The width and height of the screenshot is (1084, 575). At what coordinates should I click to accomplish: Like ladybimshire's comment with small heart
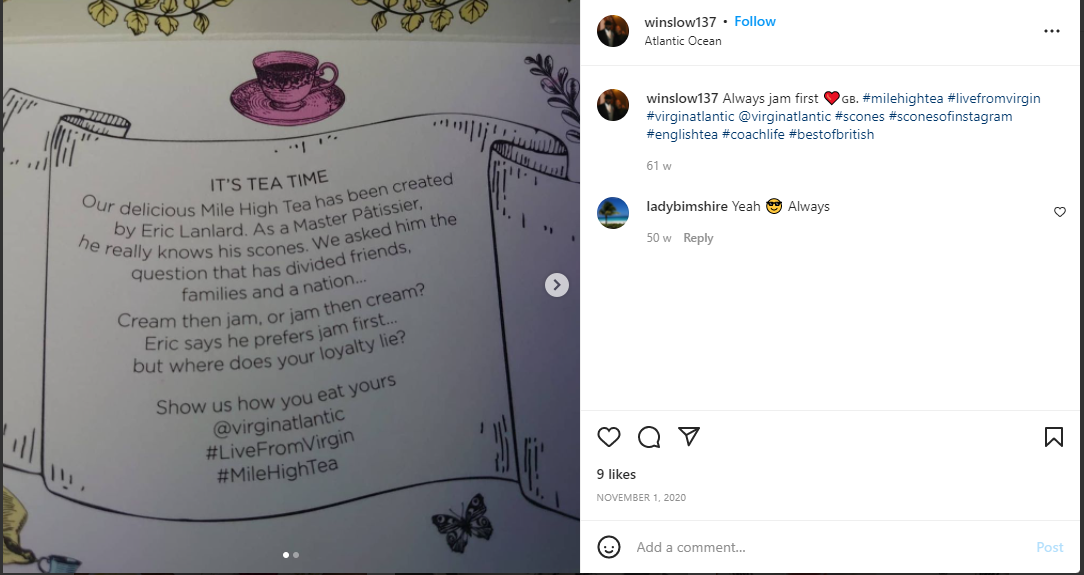point(1059,212)
